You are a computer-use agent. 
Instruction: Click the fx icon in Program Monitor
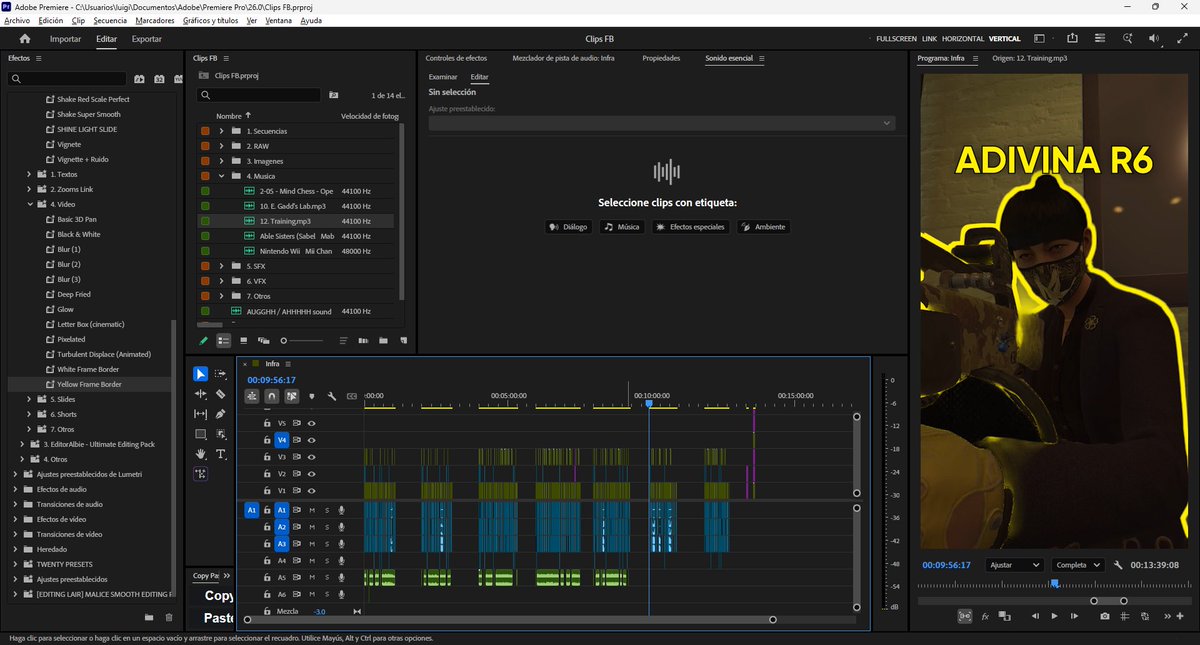point(985,616)
